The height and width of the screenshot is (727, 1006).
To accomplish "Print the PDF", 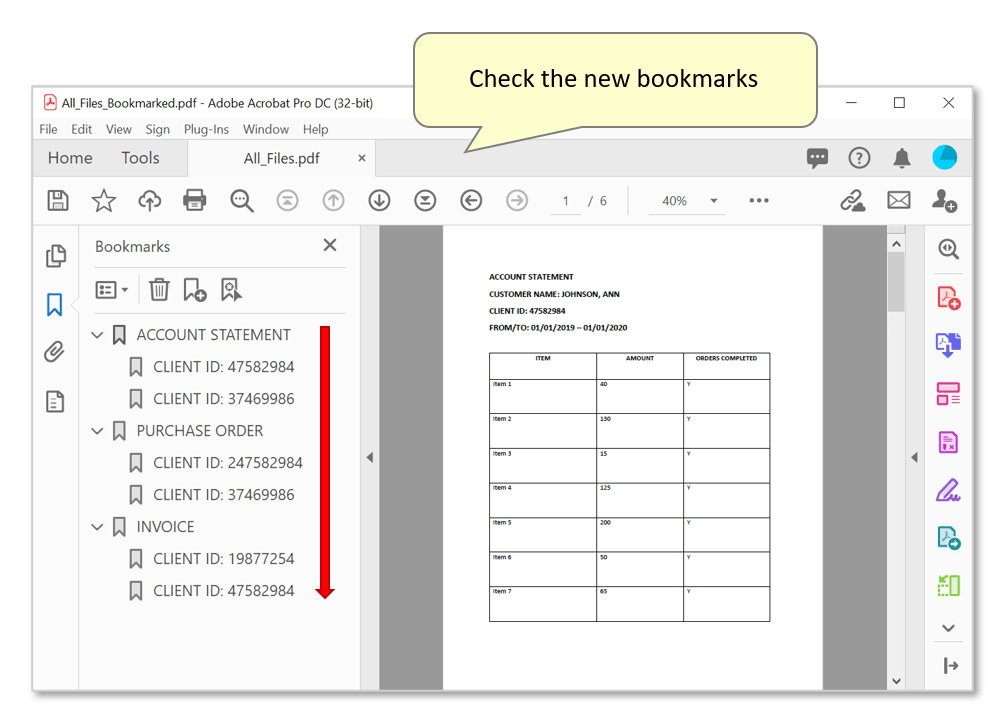I will pyautogui.click(x=194, y=200).
